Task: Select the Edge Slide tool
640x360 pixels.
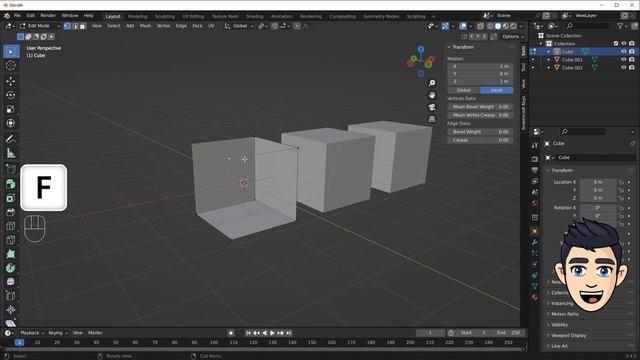Action: pos(11,296)
